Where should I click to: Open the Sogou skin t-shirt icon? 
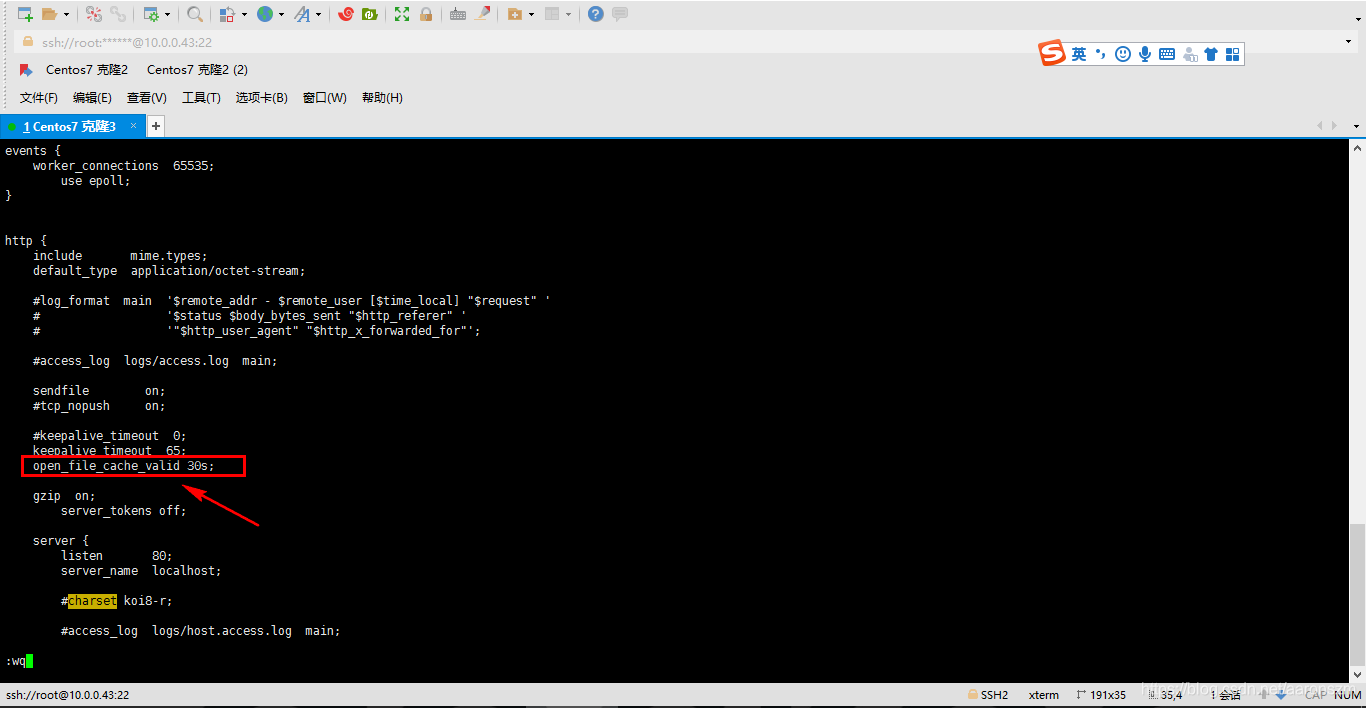[1211, 54]
